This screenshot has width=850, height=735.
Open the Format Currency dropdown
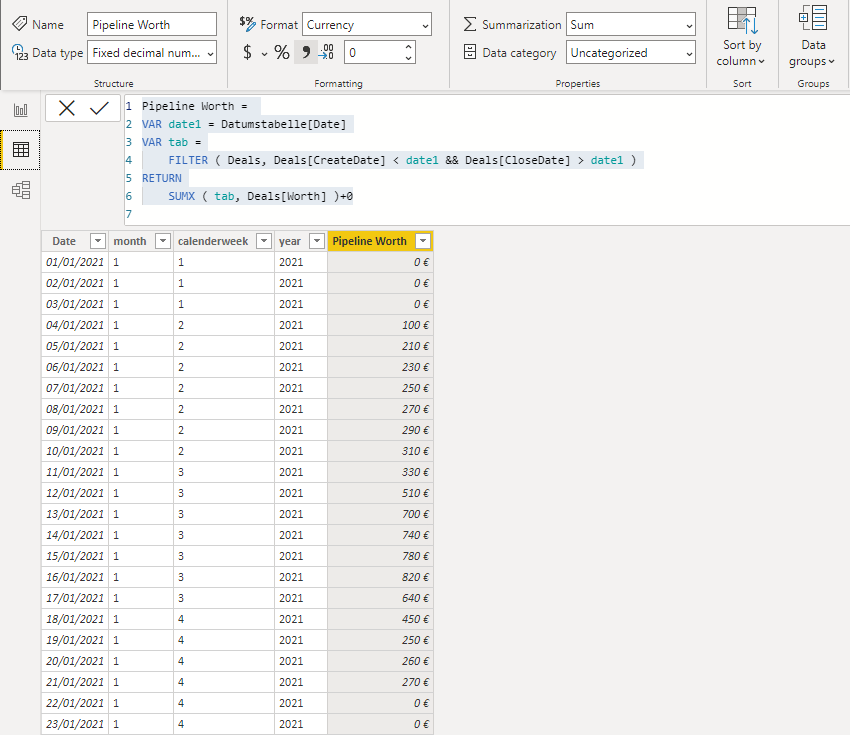pos(367,24)
